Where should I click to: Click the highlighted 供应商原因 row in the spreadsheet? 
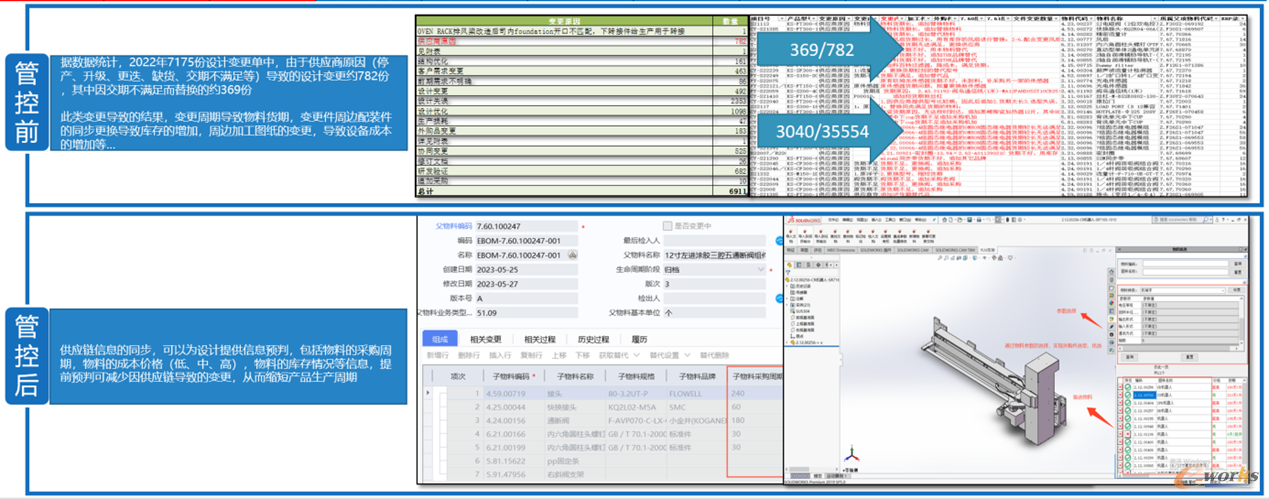coord(584,41)
